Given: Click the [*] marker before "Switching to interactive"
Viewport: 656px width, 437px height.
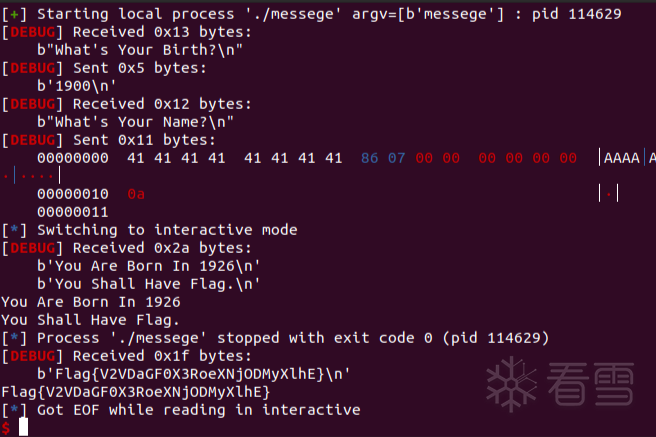Looking at the screenshot, I should tap(14, 230).
